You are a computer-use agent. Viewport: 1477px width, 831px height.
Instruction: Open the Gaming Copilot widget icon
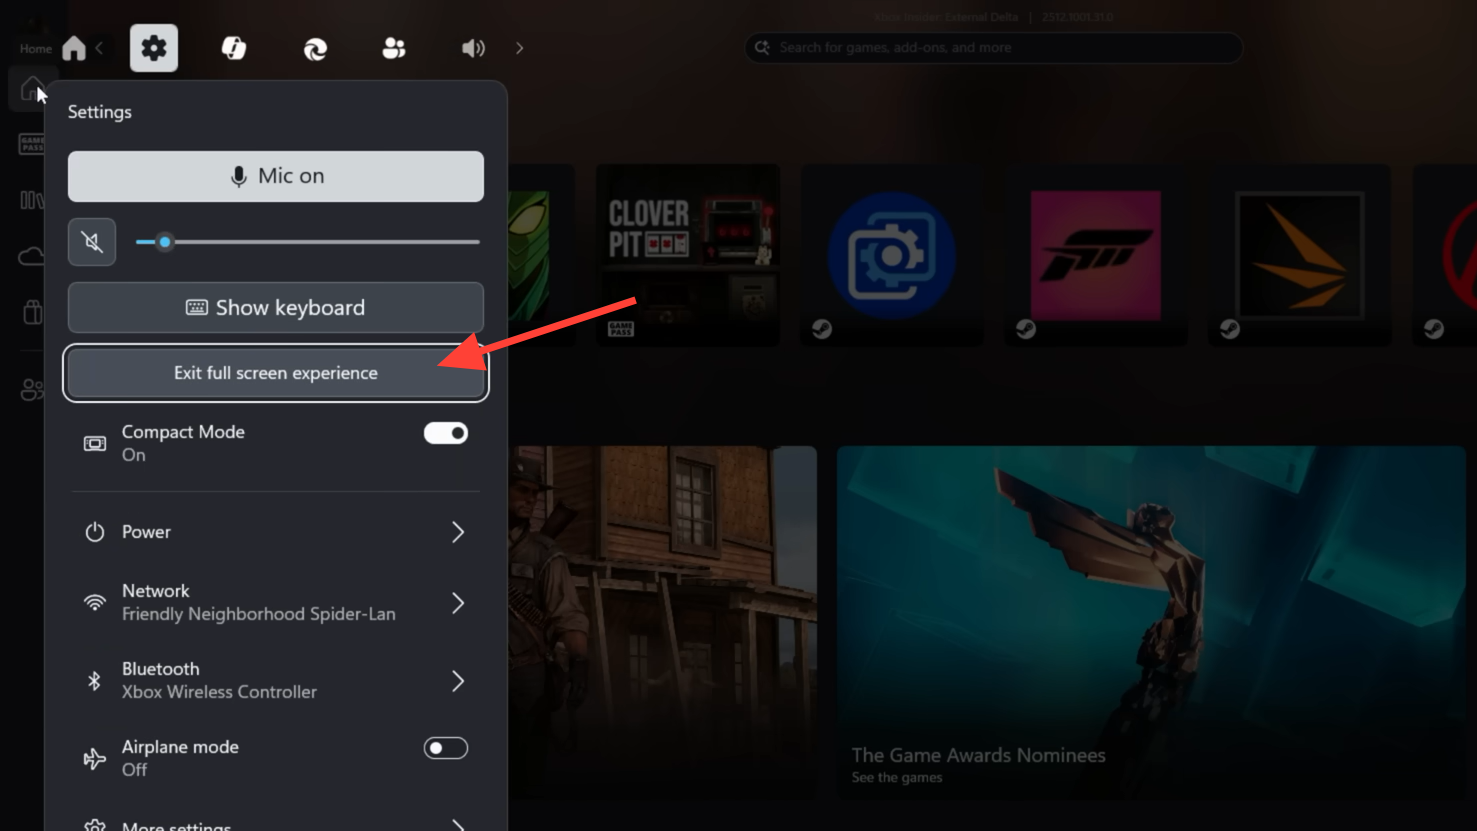234,48
